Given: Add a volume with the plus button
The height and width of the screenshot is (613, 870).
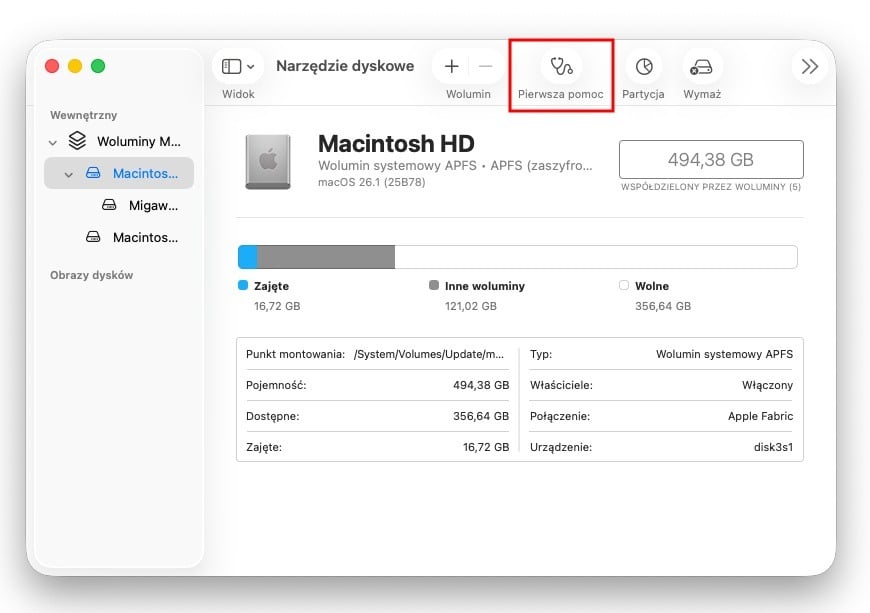Looking at the screenshot, I should [x=452, y=67].
